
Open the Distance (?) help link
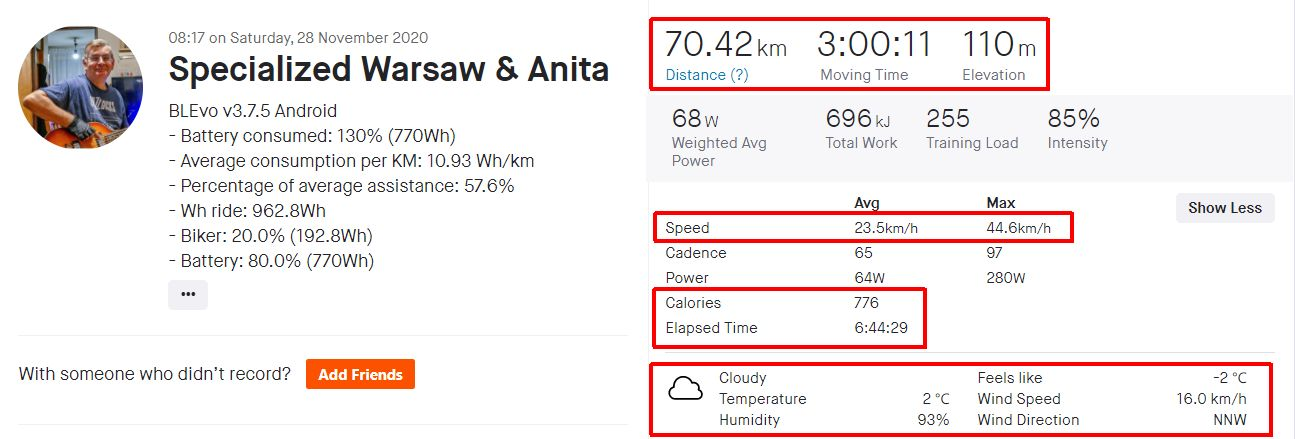[706, 75]
